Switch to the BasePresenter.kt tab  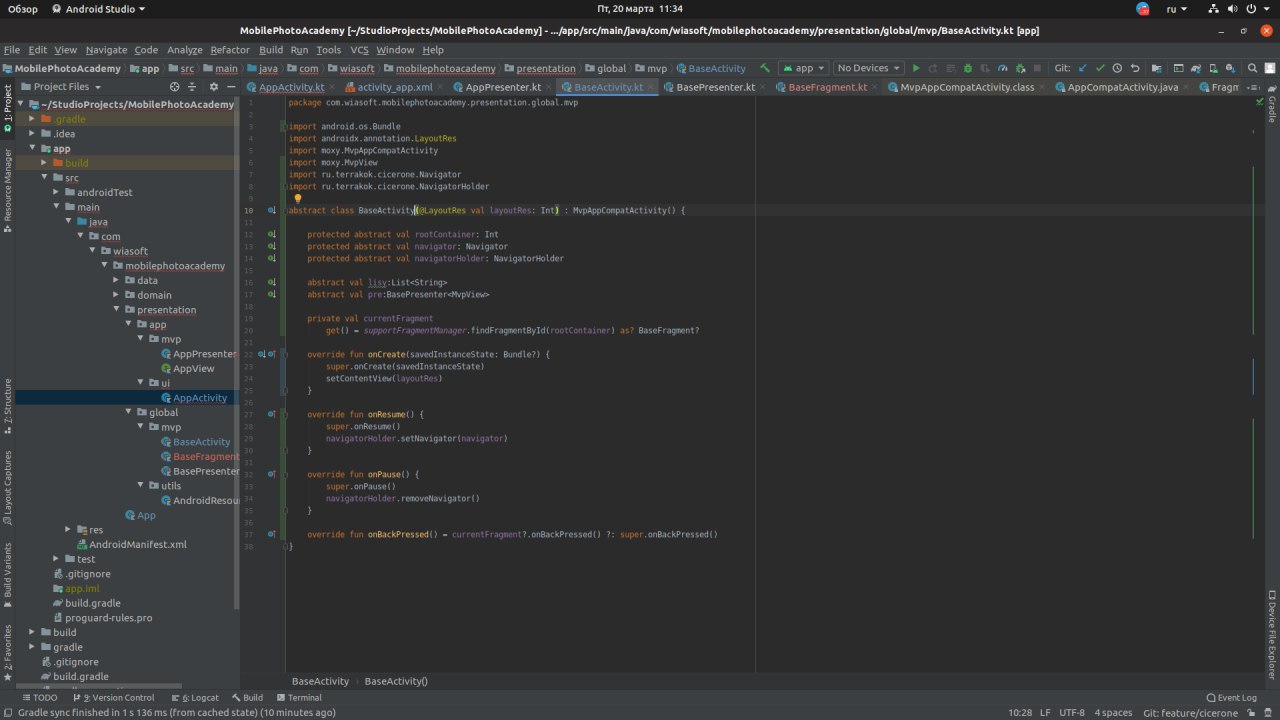pos(715,87)
